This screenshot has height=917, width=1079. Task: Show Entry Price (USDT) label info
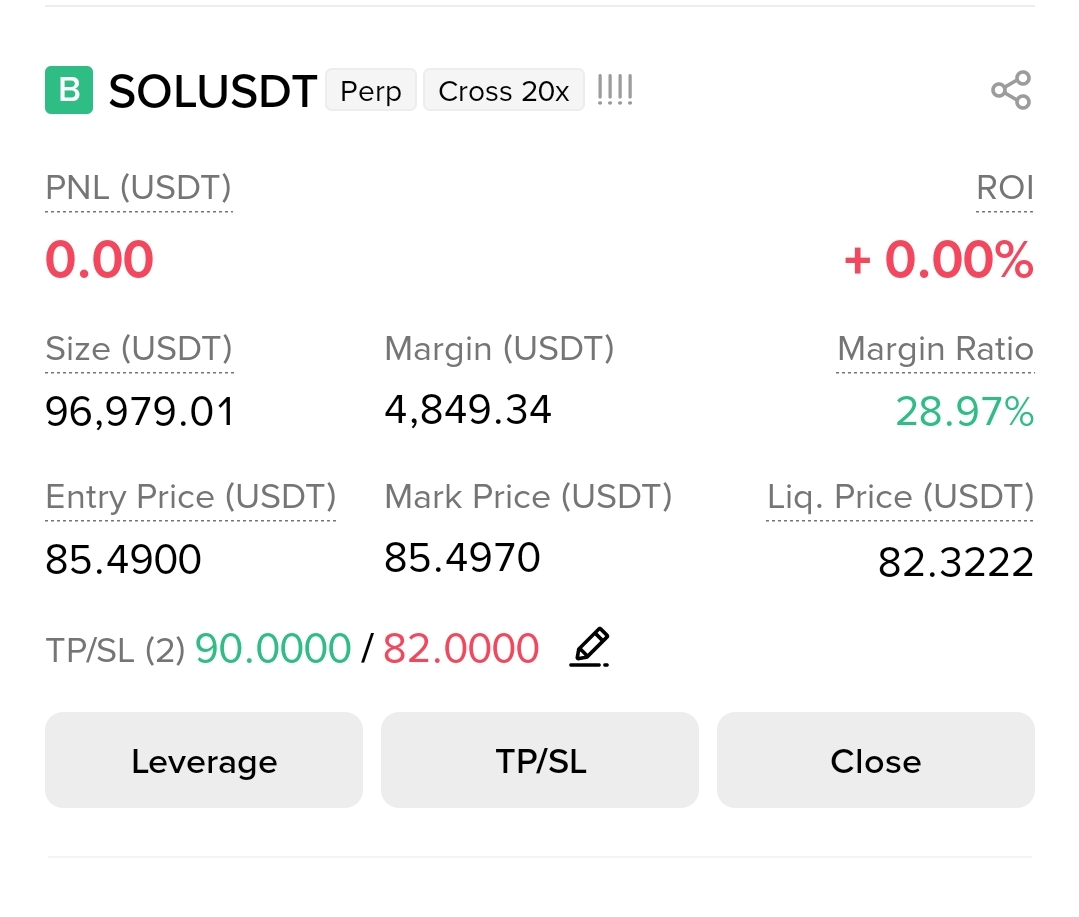(x=191, y=497)
